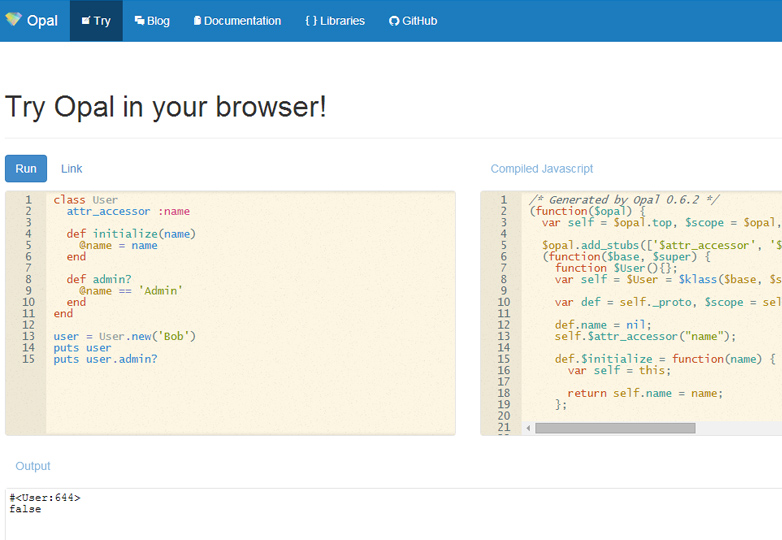Click the 'function $User(){};' line
782x540 pixels.
tap(616, 268)
